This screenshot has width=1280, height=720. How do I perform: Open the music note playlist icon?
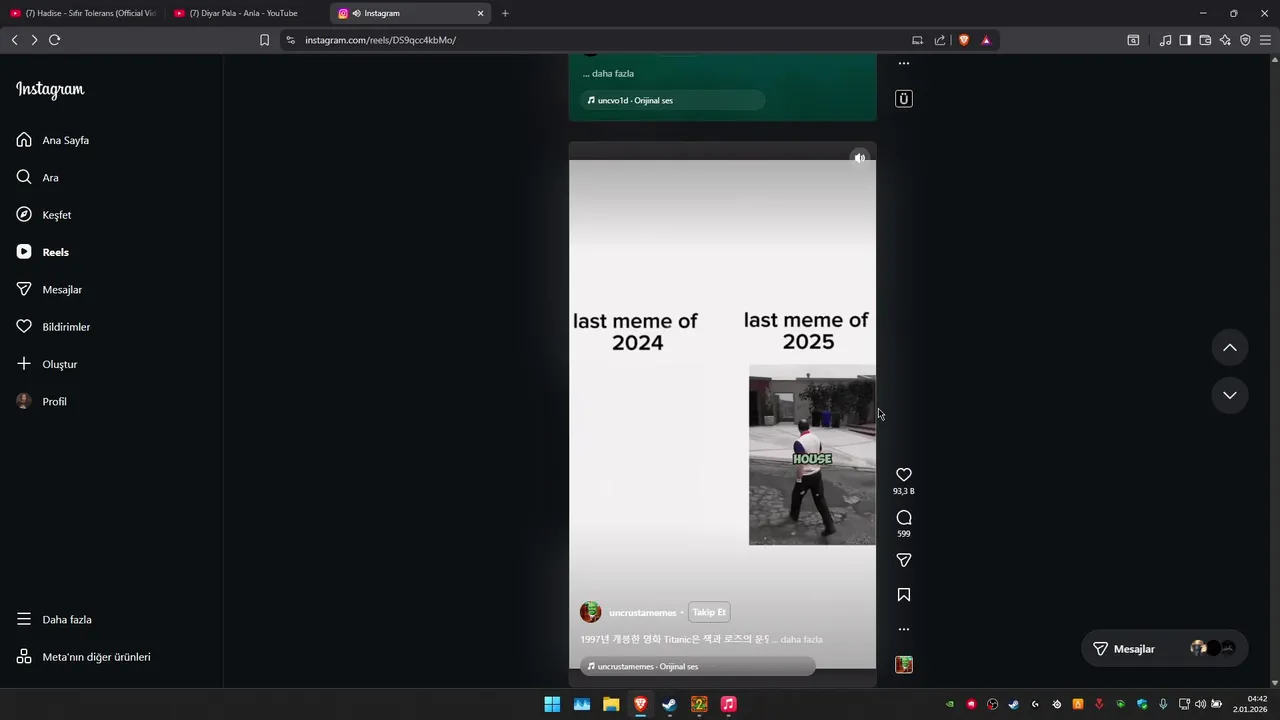point(1165,40)
